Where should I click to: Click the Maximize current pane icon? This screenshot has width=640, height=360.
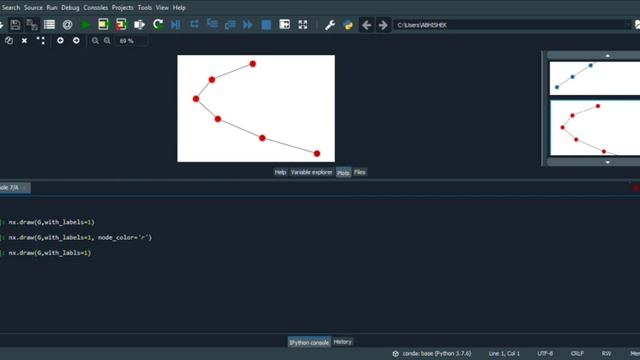(284, 24)
